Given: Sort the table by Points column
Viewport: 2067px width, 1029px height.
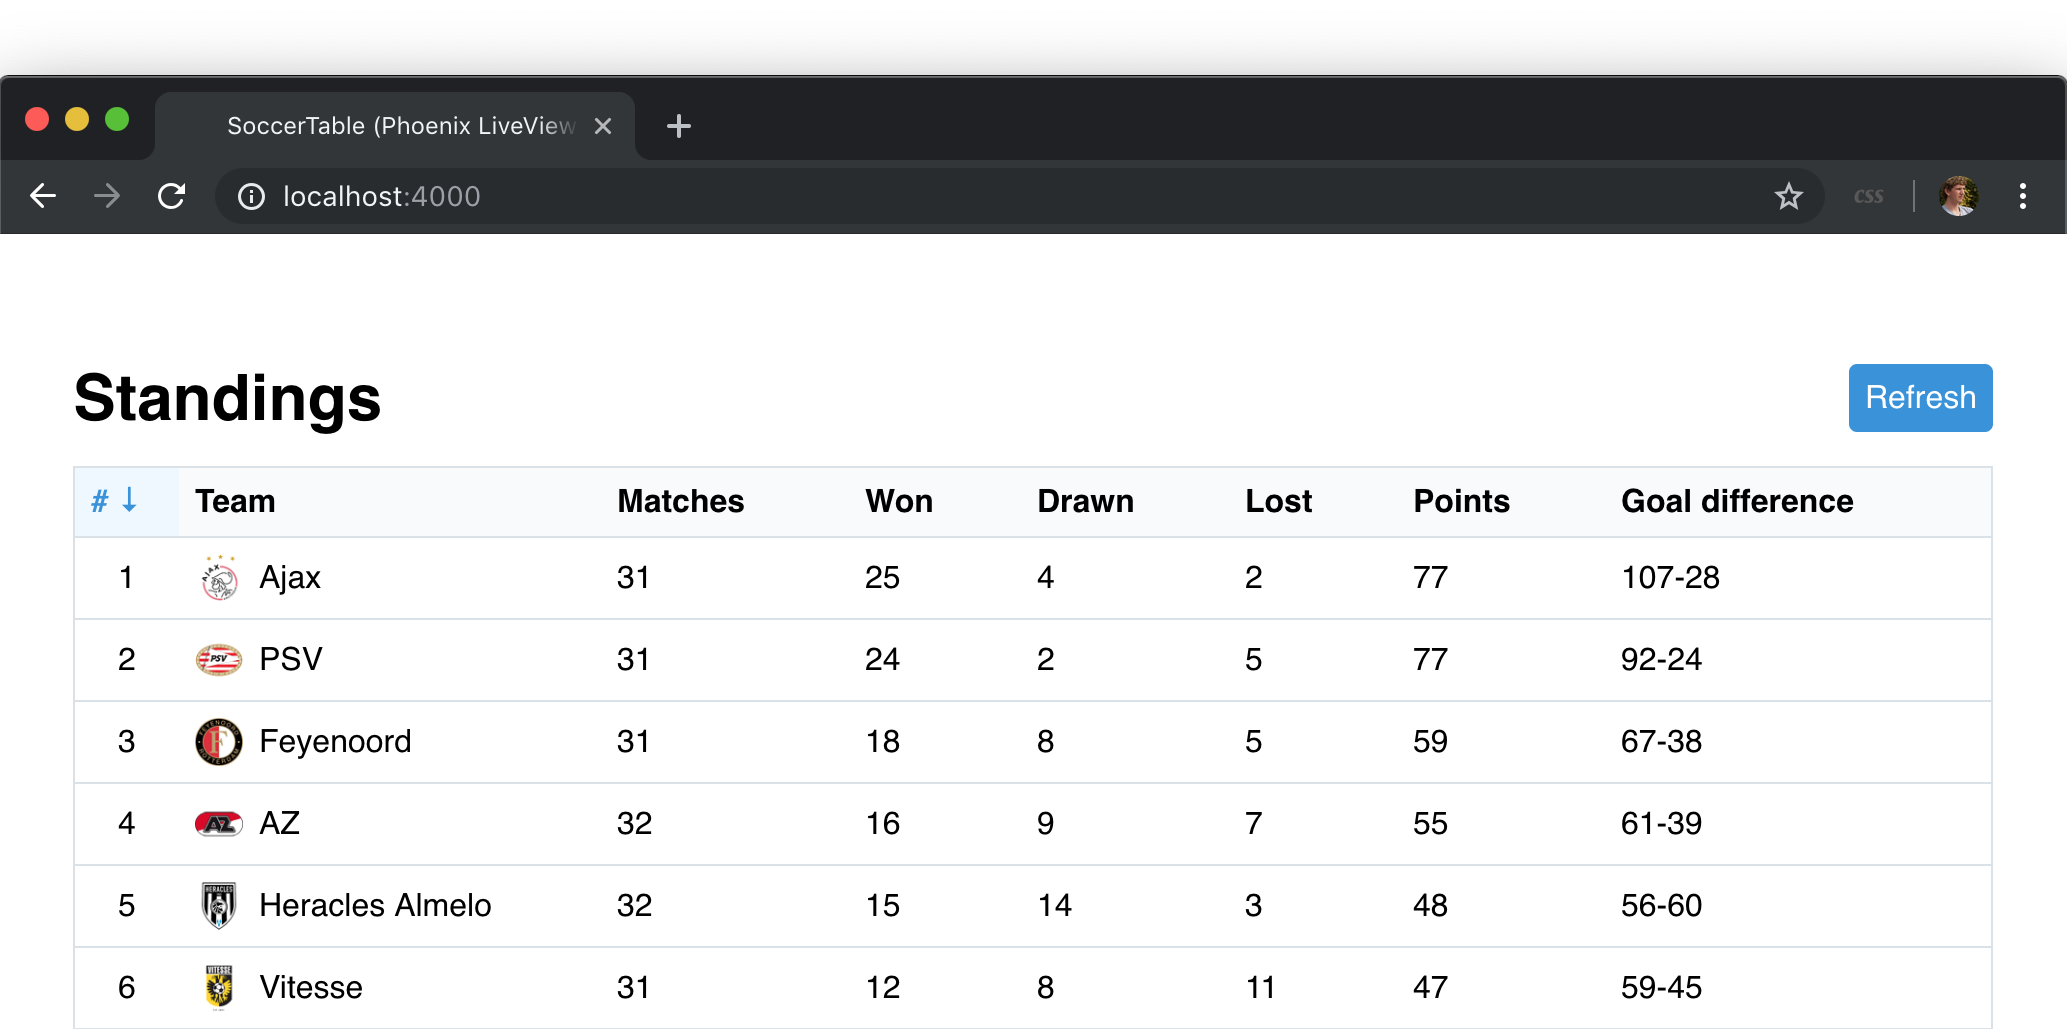Looking at the screenshot, I should 1461,501.
